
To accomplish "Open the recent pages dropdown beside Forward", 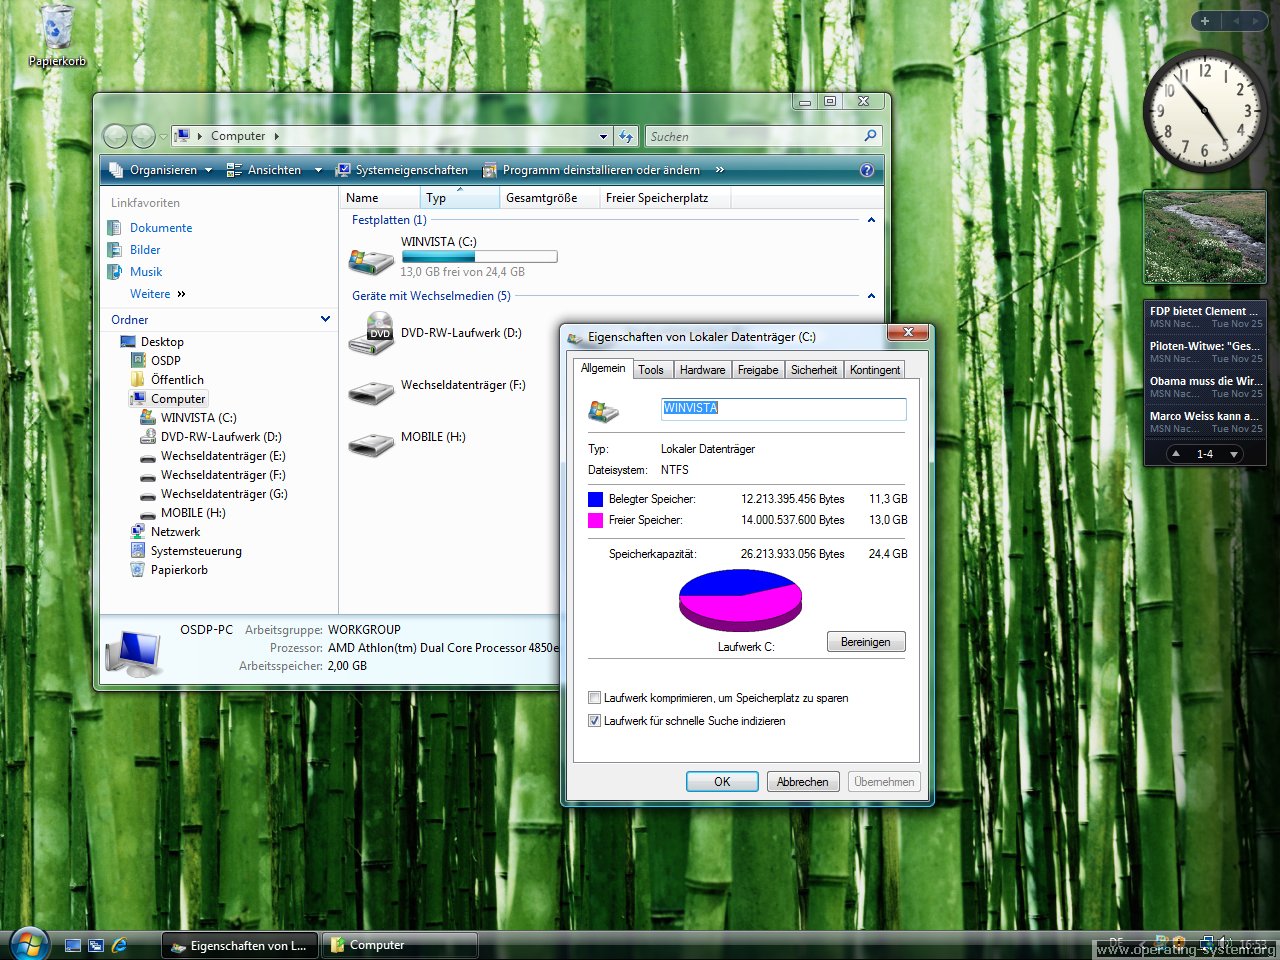I will coord(163,137).
